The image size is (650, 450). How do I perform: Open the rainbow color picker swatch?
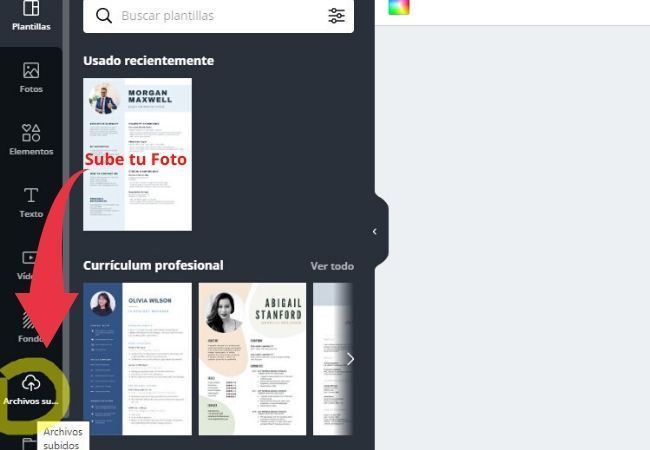tap(399, 7)
